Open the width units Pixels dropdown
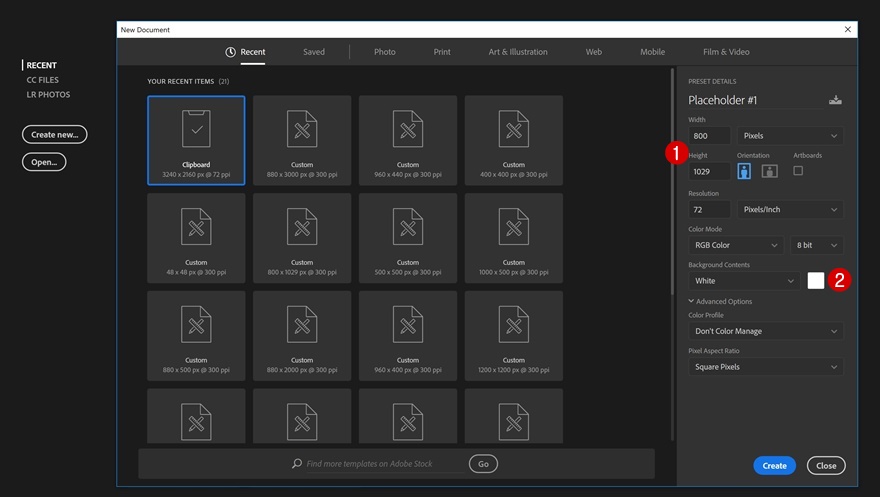The image size is (880, 497). coord(790,136)
